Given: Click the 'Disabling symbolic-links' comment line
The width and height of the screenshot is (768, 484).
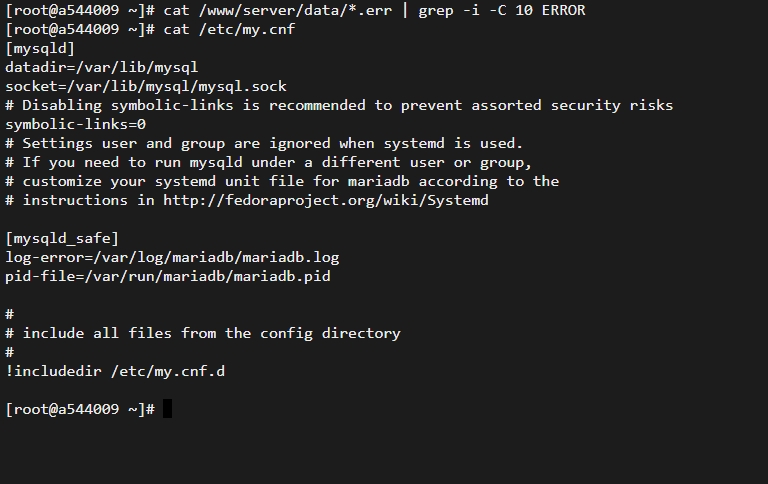Looking at the screenshot, I should coord(339,105).
